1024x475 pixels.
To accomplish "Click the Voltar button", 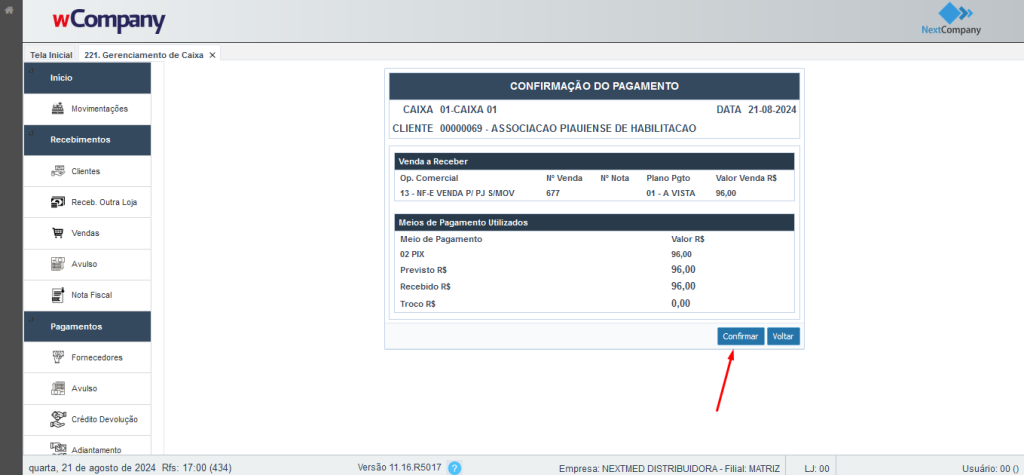I will [x=783, y=337].
